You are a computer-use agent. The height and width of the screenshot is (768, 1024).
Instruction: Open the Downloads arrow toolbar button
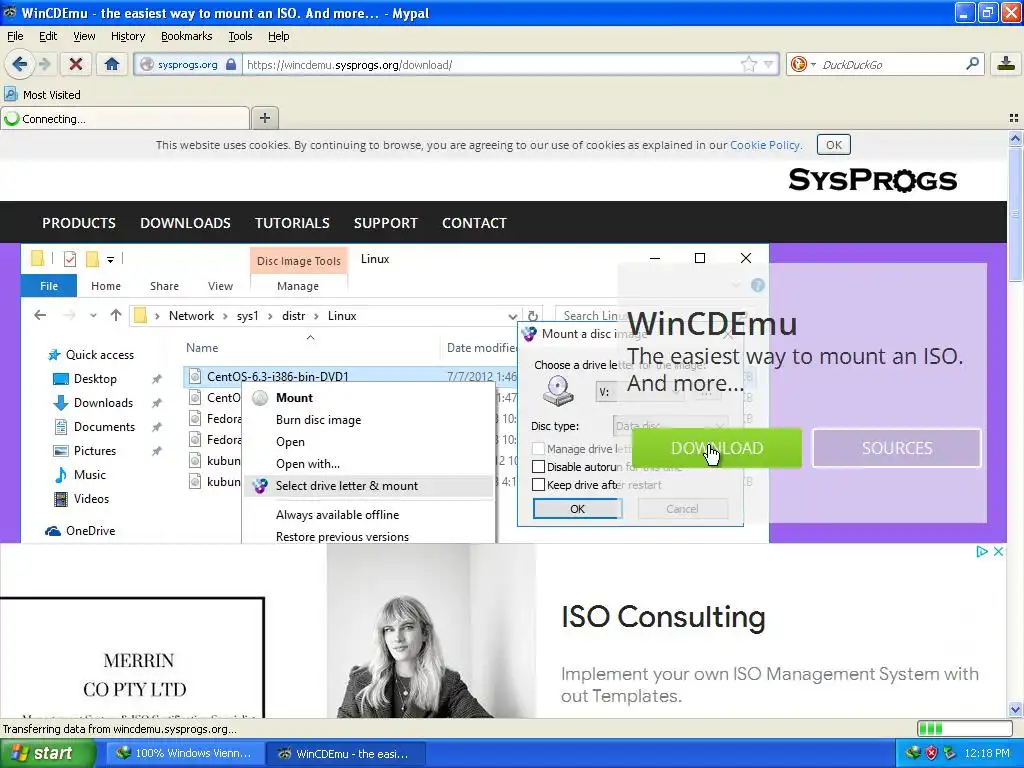[x=1006, y=64]
